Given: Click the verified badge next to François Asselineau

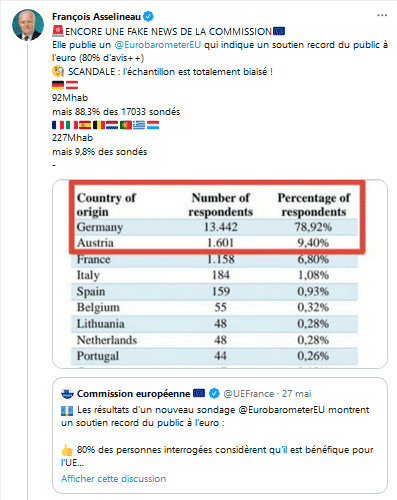Looking at the screenshot, I should point(148,16).
